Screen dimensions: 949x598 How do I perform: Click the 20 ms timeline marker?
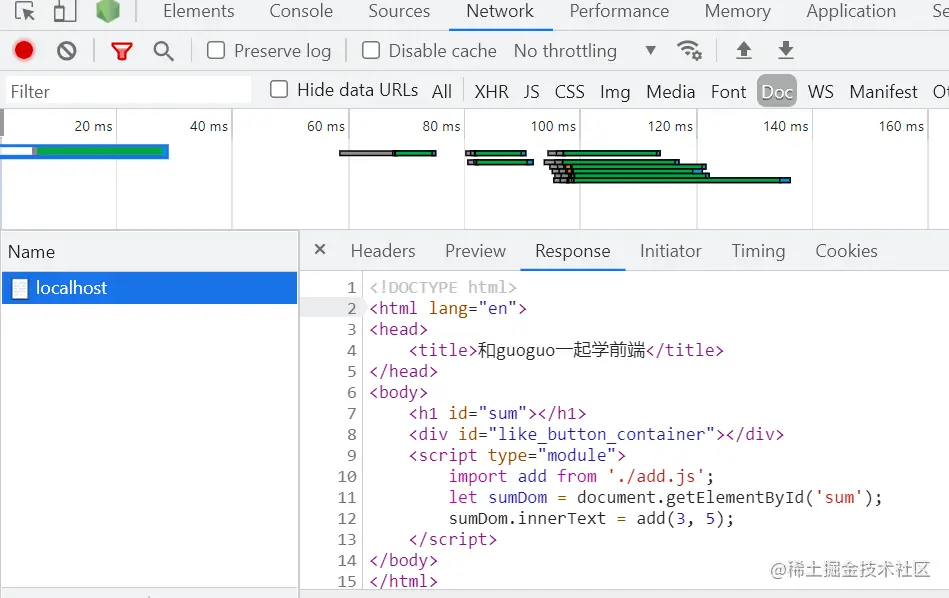93,126
